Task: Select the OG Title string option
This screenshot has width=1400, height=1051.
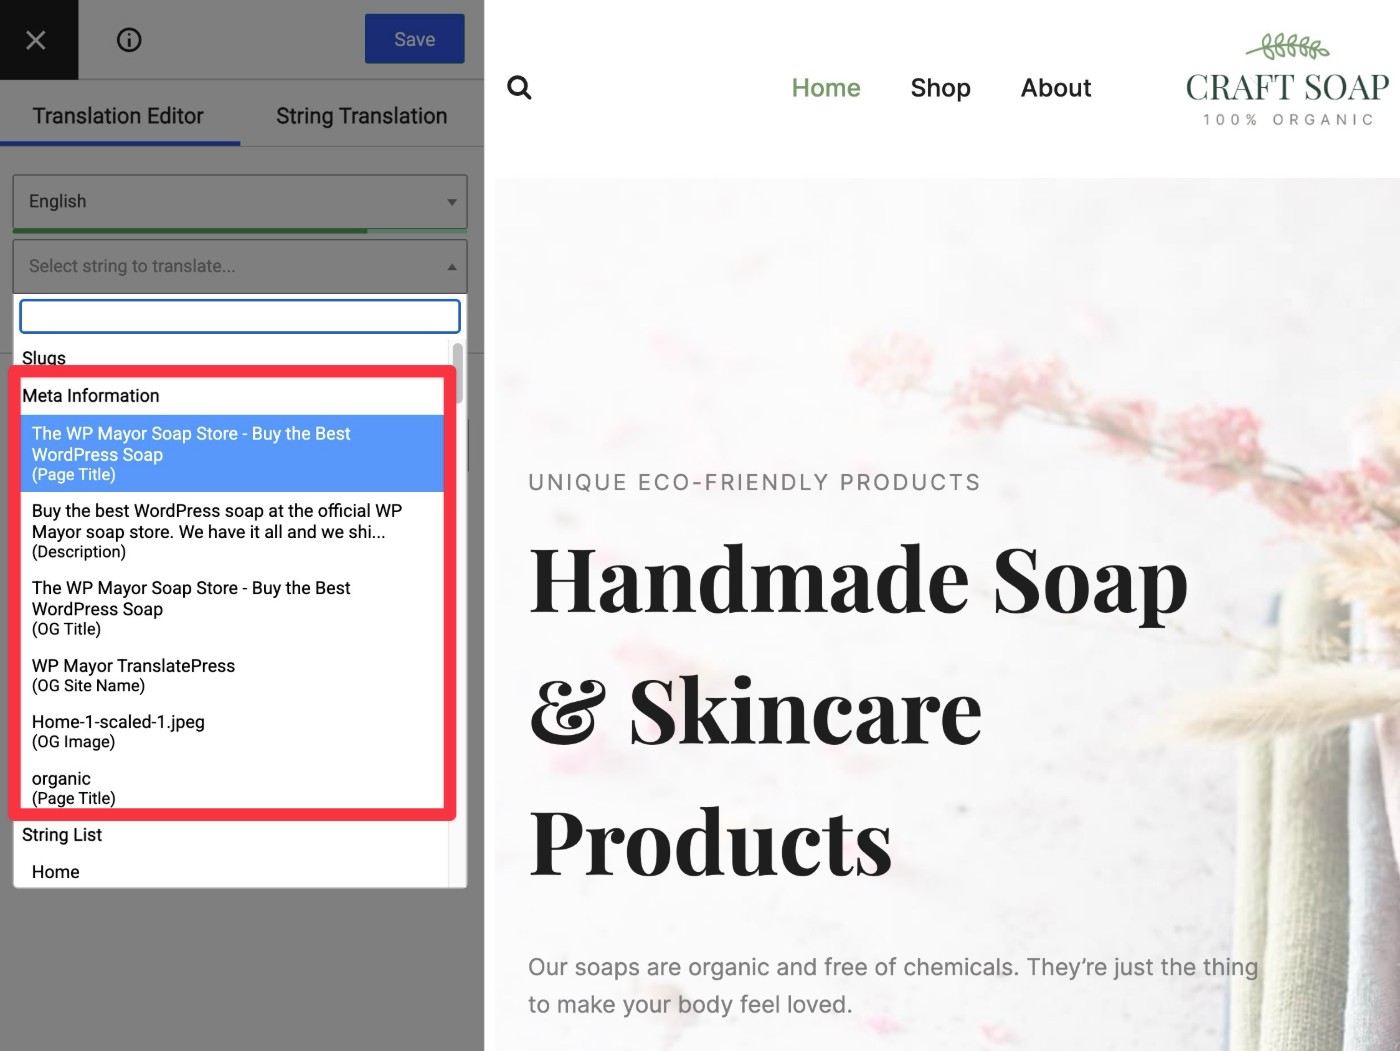Action: click(232, 608)
